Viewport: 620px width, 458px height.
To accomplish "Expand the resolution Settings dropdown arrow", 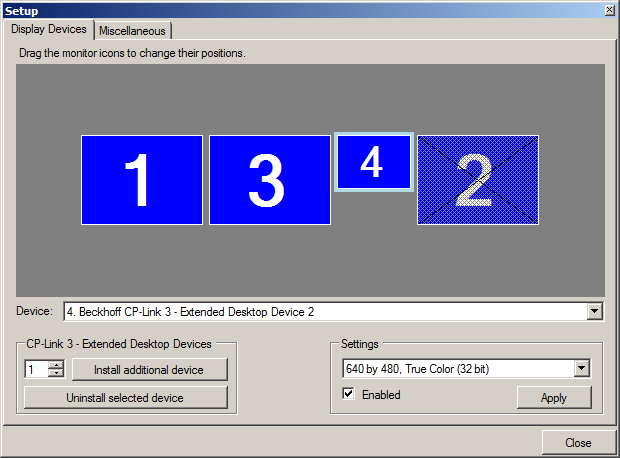I will click(581, 369).
